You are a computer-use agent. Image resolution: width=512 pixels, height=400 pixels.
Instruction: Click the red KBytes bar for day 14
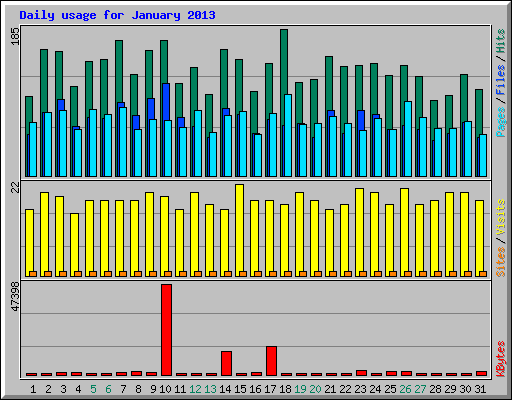[x=226, y=363]
